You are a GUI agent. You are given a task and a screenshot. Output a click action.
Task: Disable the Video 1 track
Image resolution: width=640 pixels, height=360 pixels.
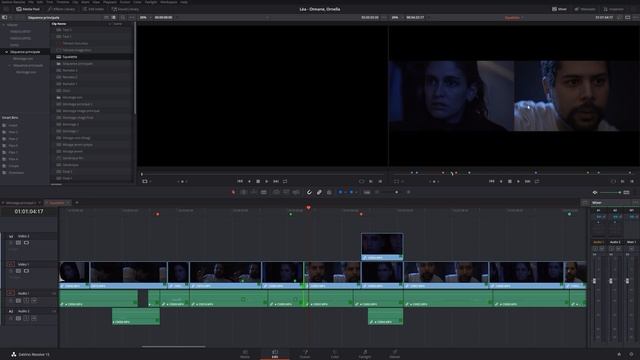pyautogui.click(x=27, y=271)
